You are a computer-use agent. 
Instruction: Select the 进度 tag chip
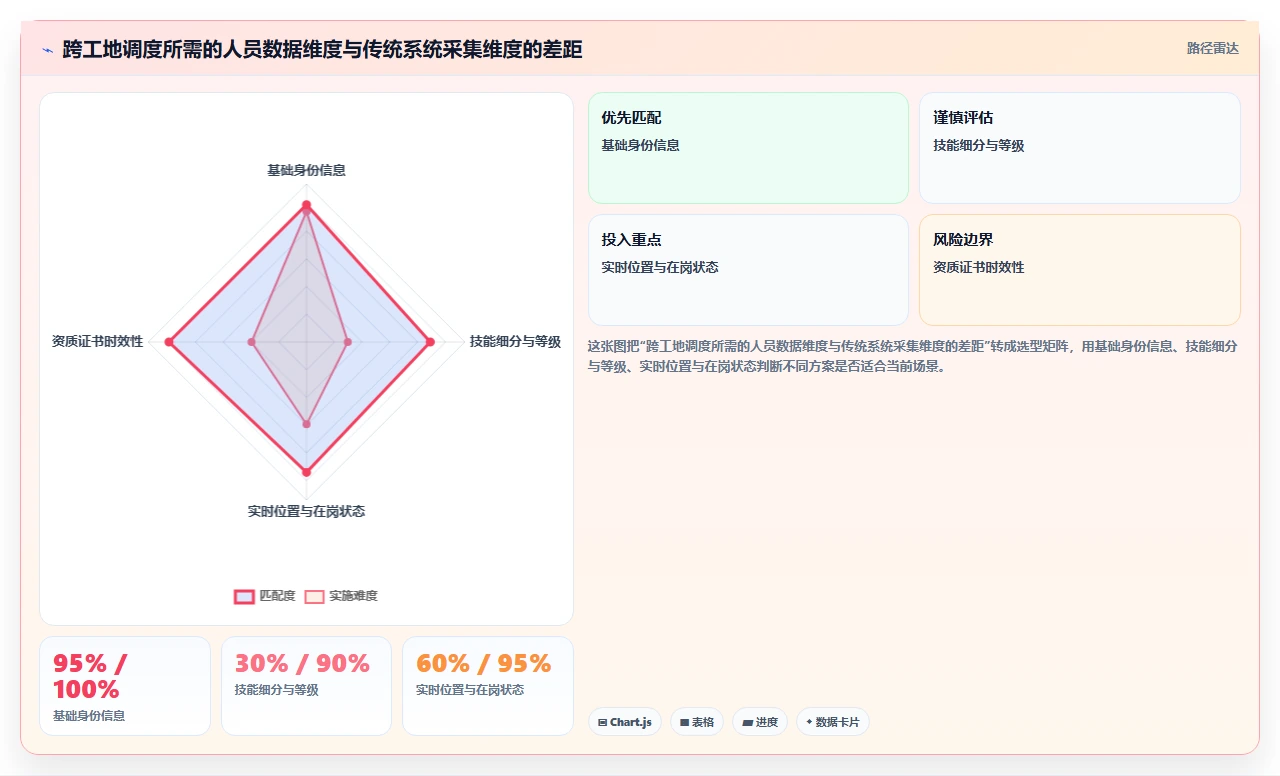(760, 722)
